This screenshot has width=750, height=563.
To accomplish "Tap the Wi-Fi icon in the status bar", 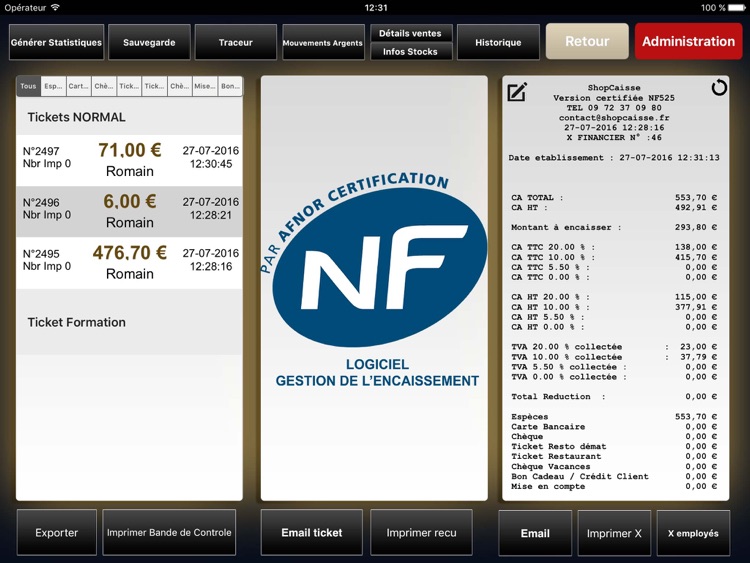I will pos(55,7).
